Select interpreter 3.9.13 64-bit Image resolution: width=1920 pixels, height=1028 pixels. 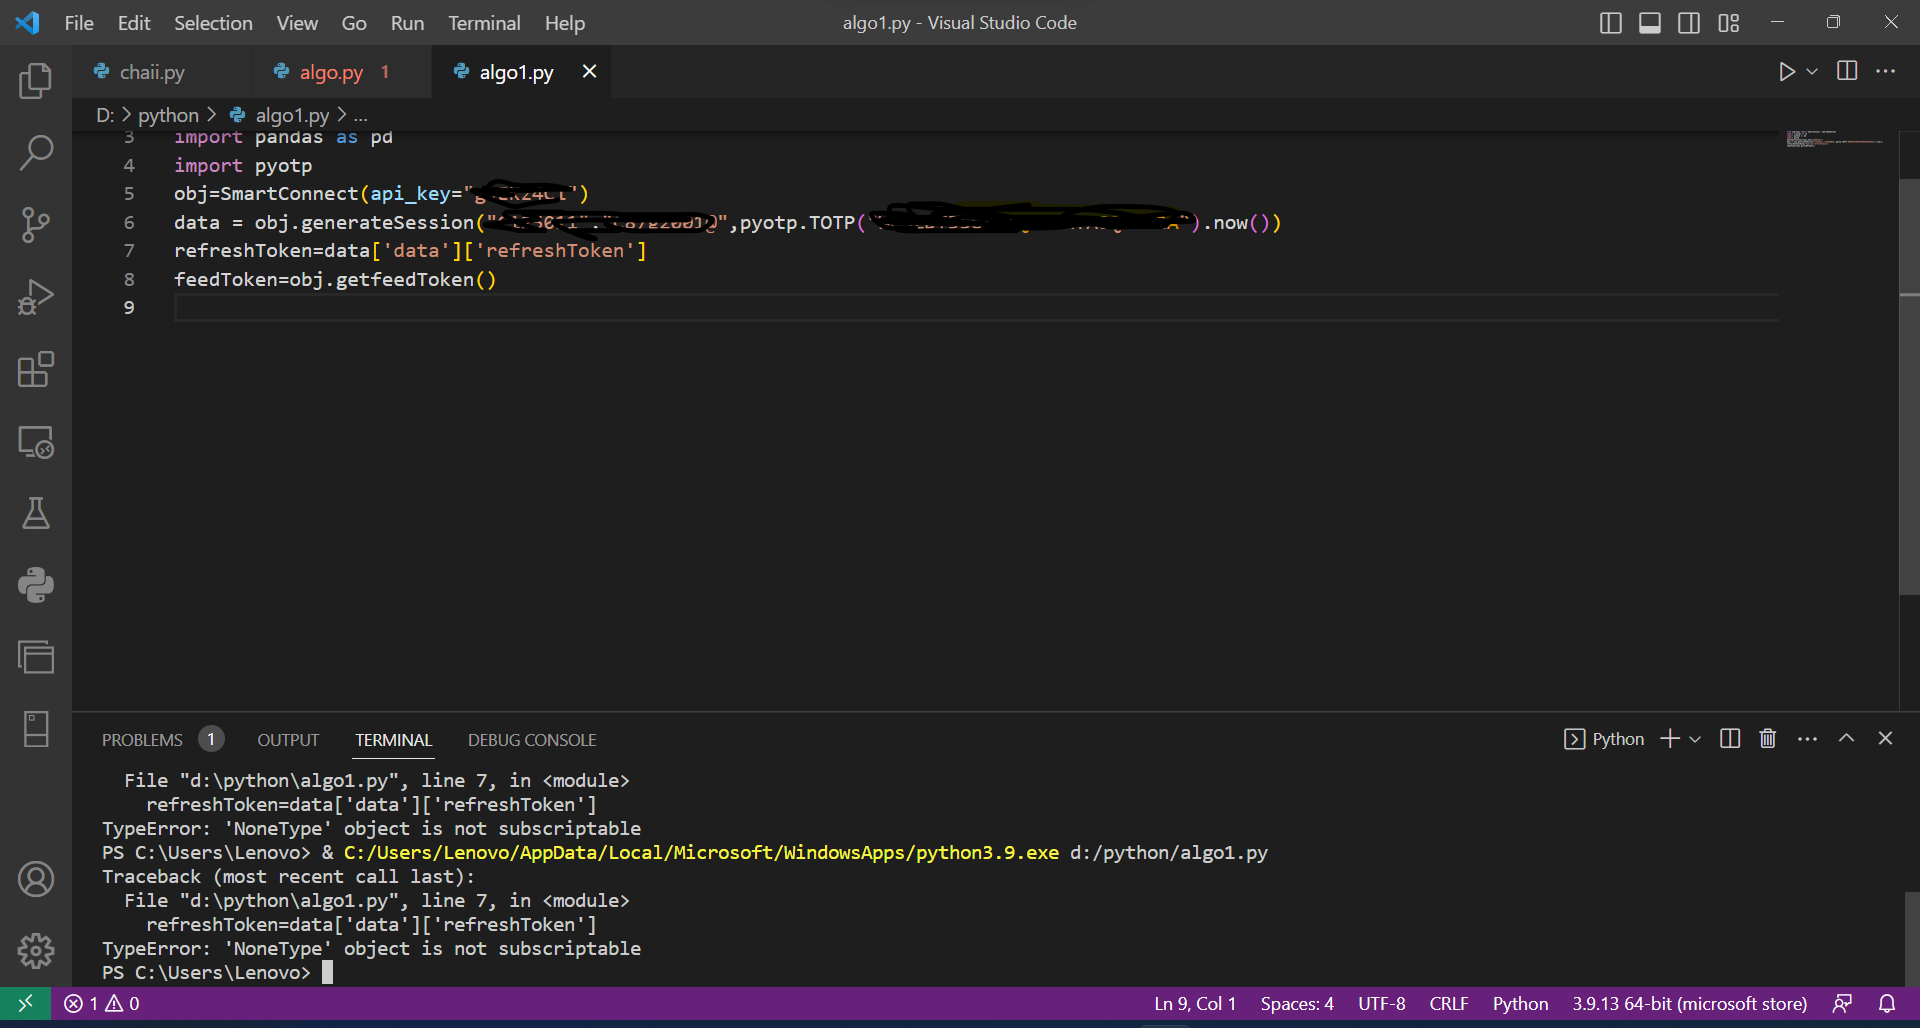(x=1689, y=1003)
